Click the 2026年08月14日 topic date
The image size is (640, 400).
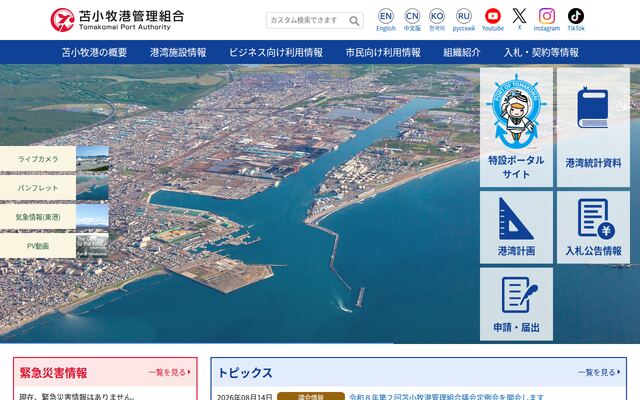(x=244, y=397)
